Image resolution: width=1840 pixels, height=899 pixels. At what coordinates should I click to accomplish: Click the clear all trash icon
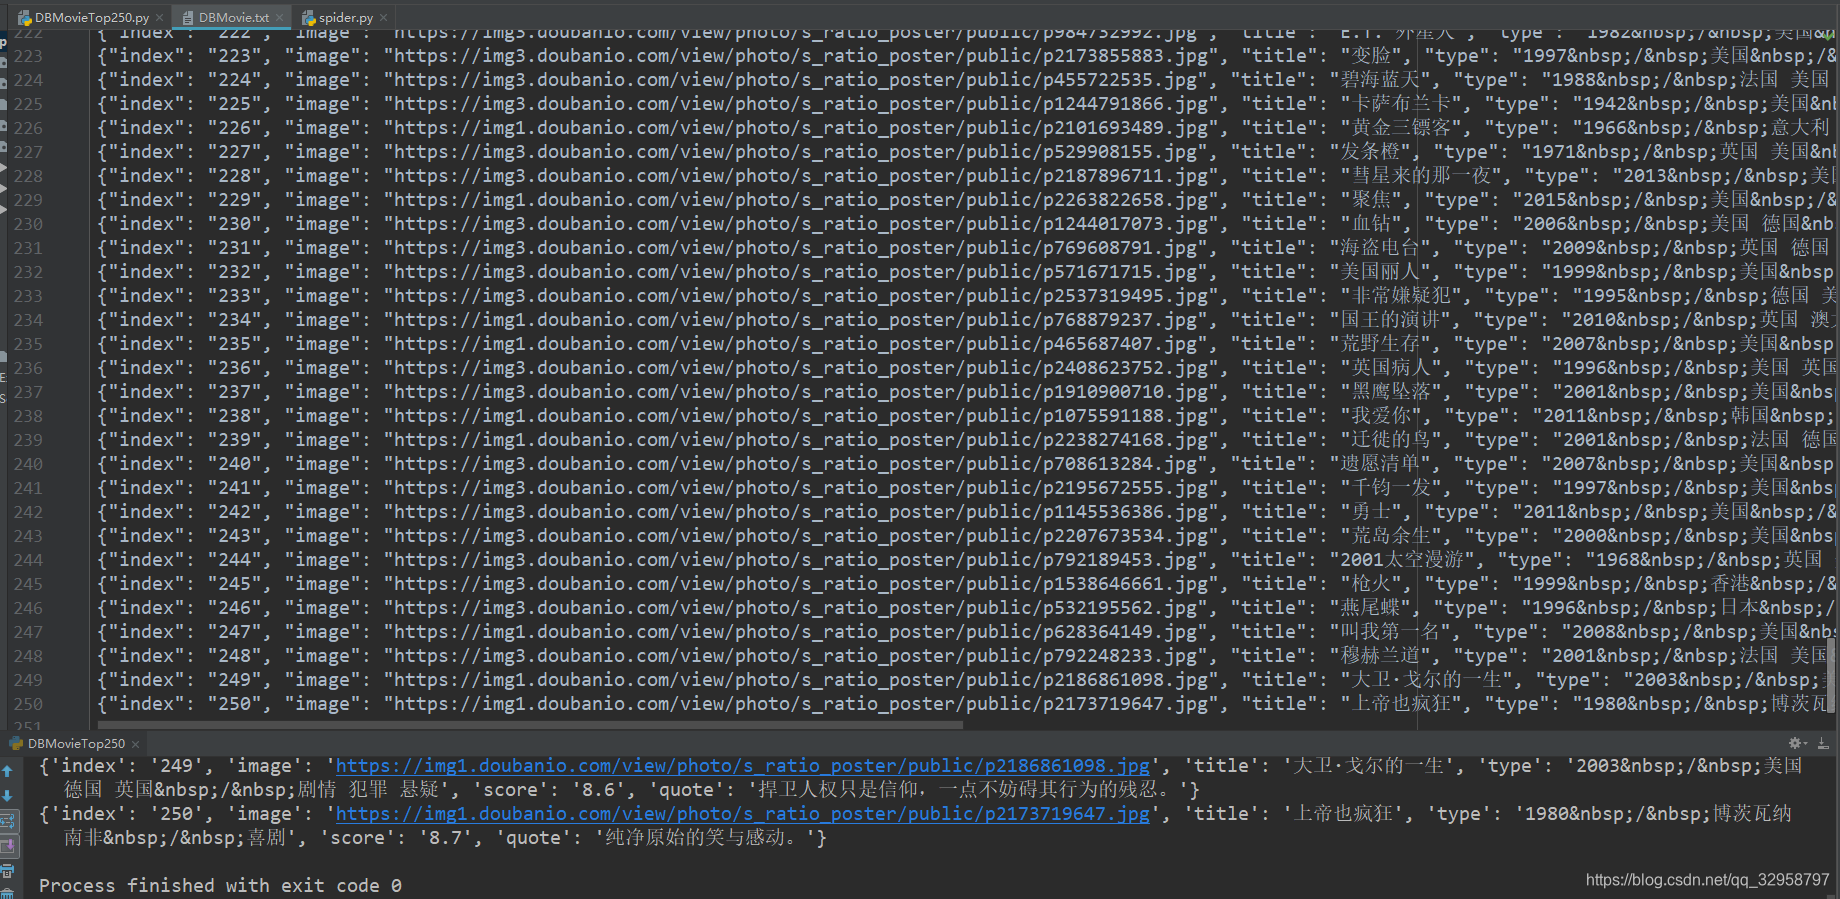coord(8,893)
